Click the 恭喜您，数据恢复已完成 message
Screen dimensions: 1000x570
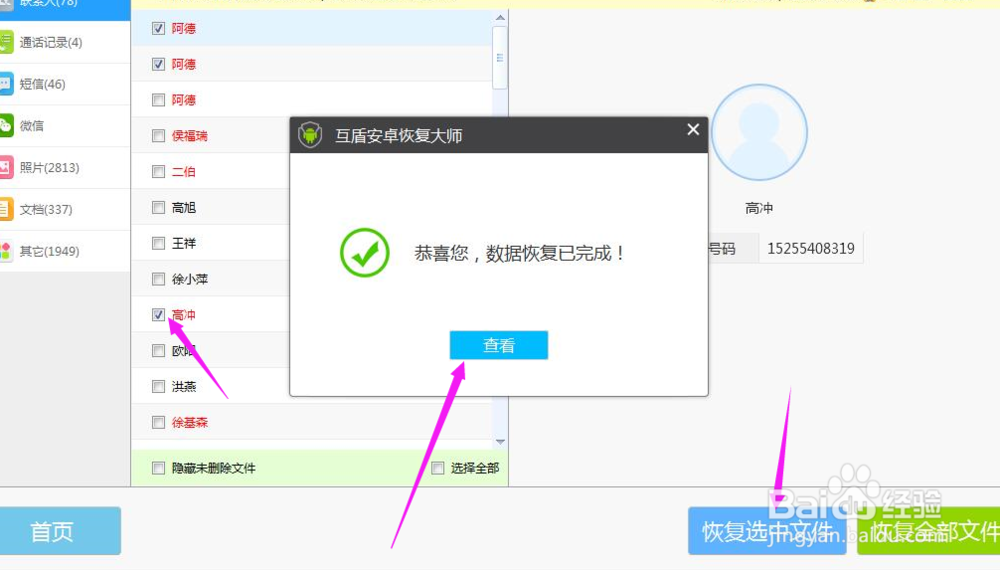518,253
